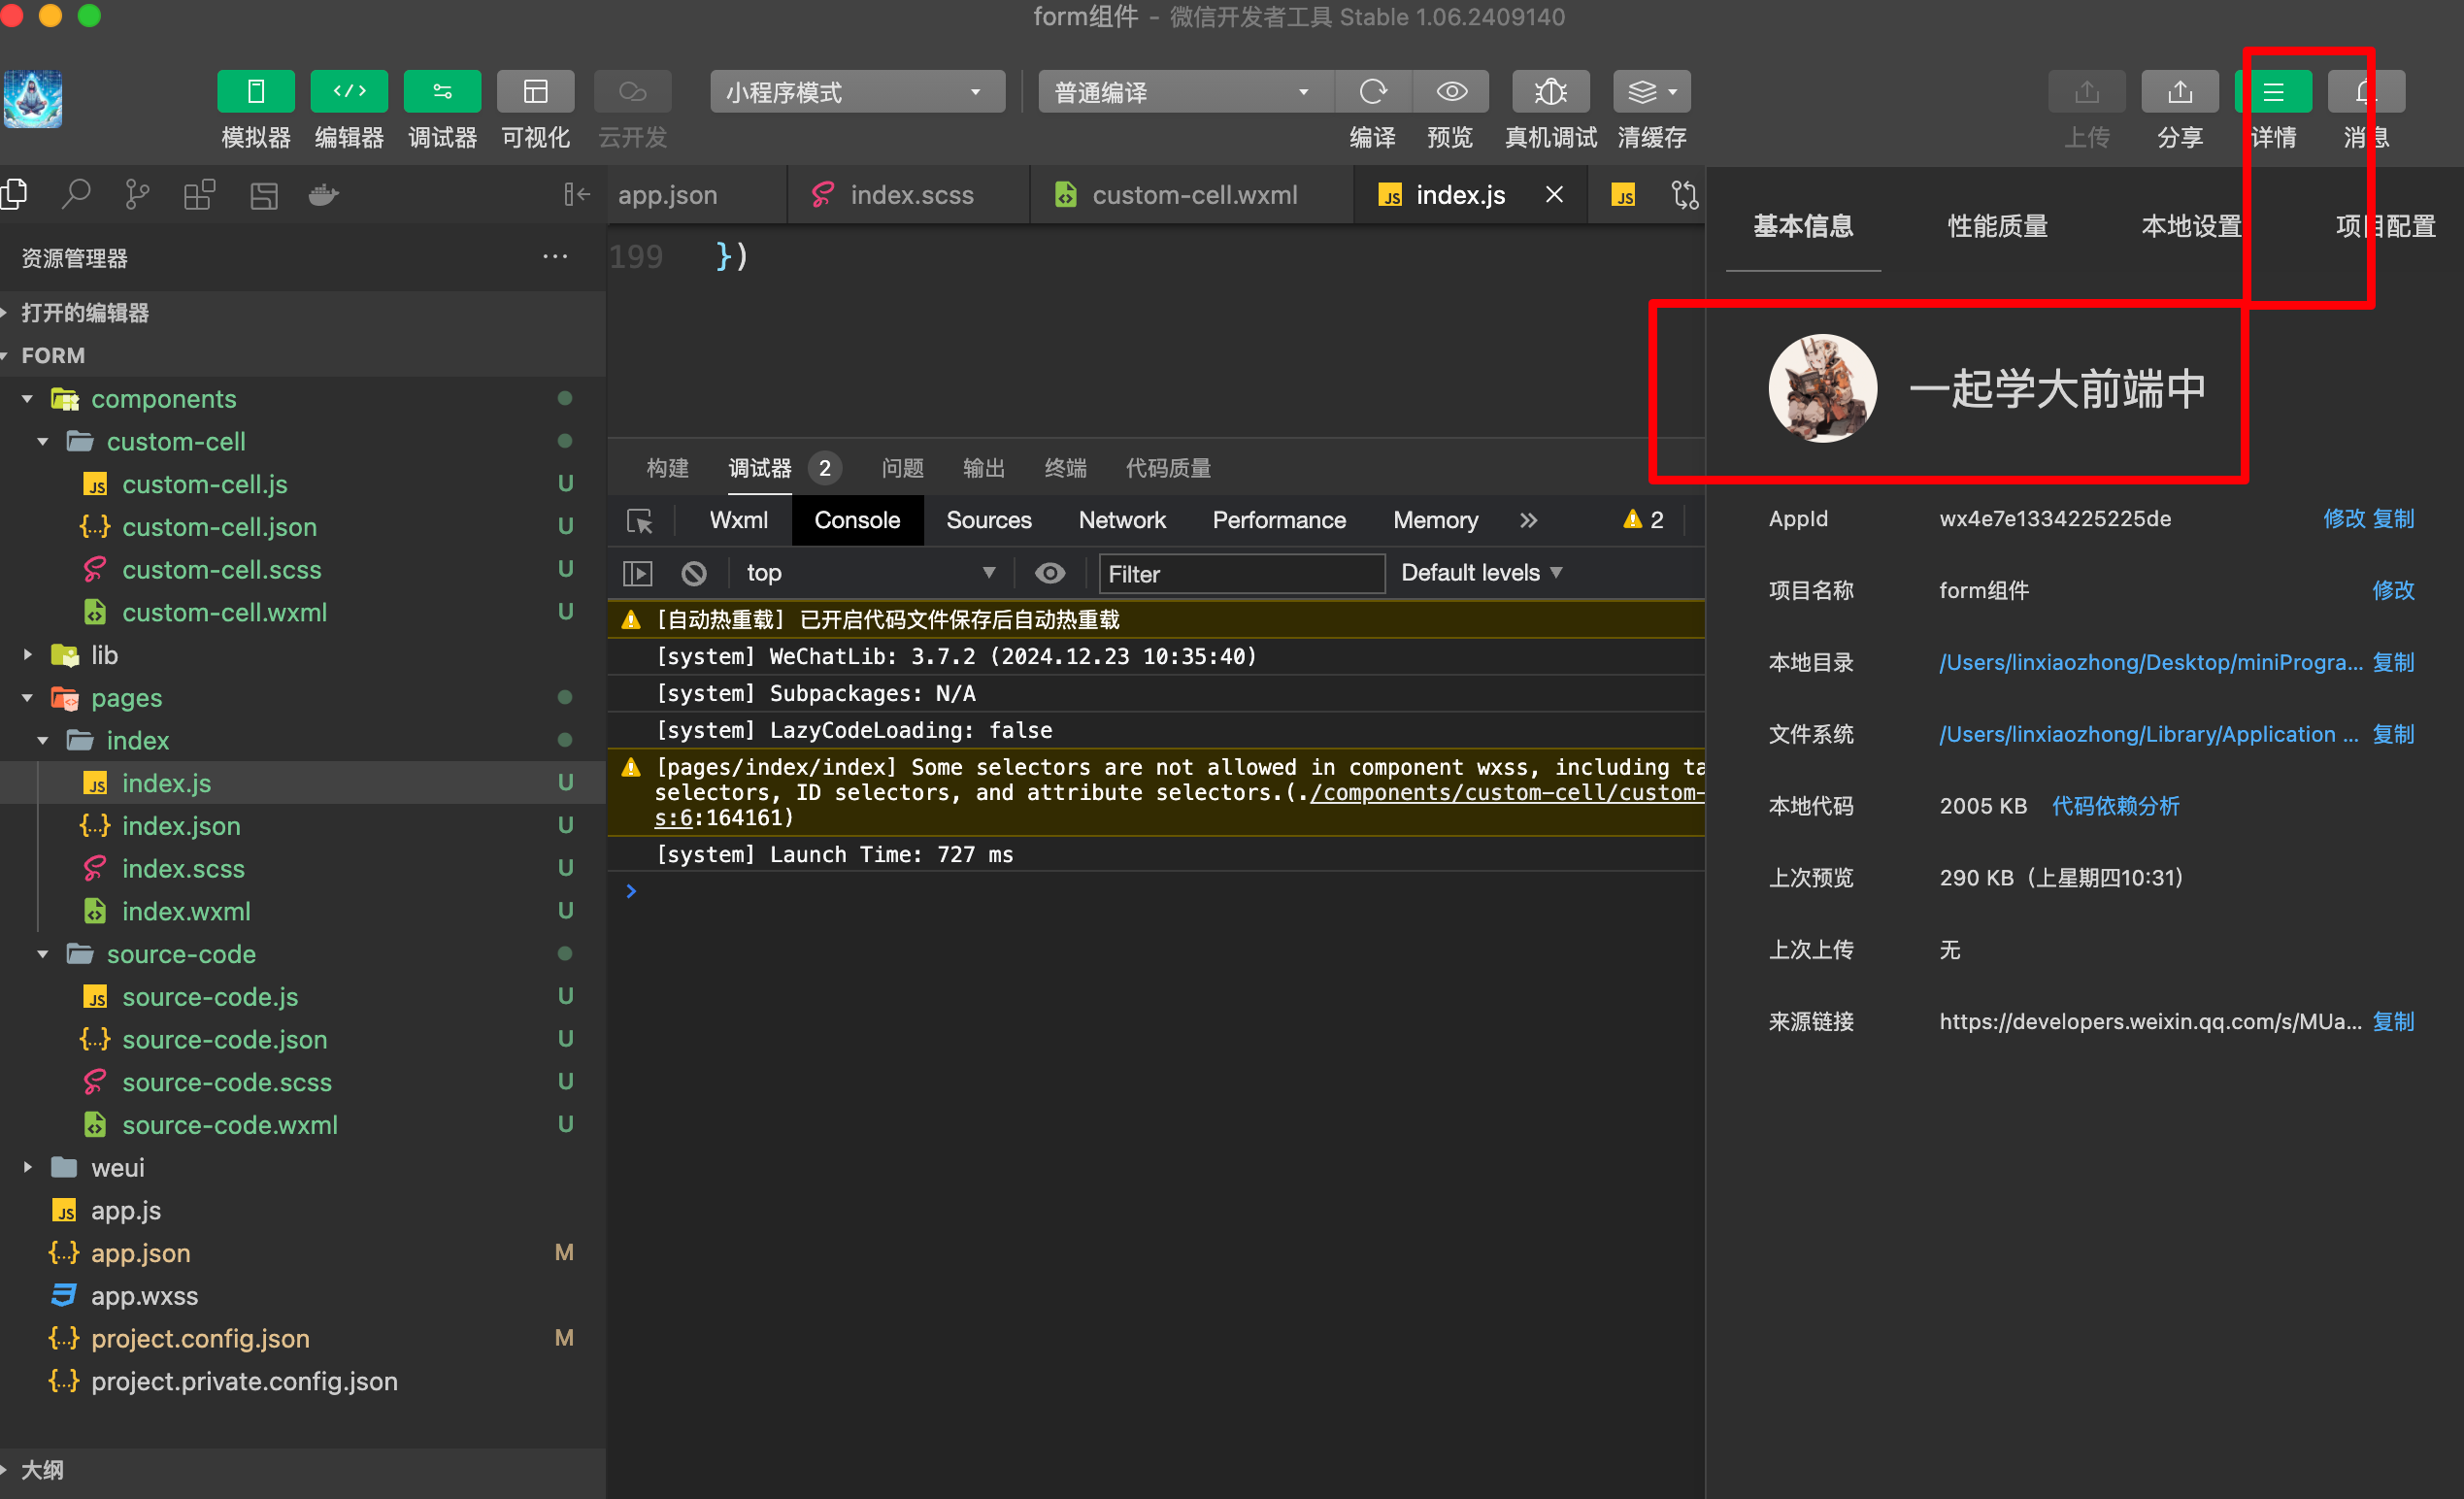
Task: Close the index.js editor tab
Action: pos(1554,194)
